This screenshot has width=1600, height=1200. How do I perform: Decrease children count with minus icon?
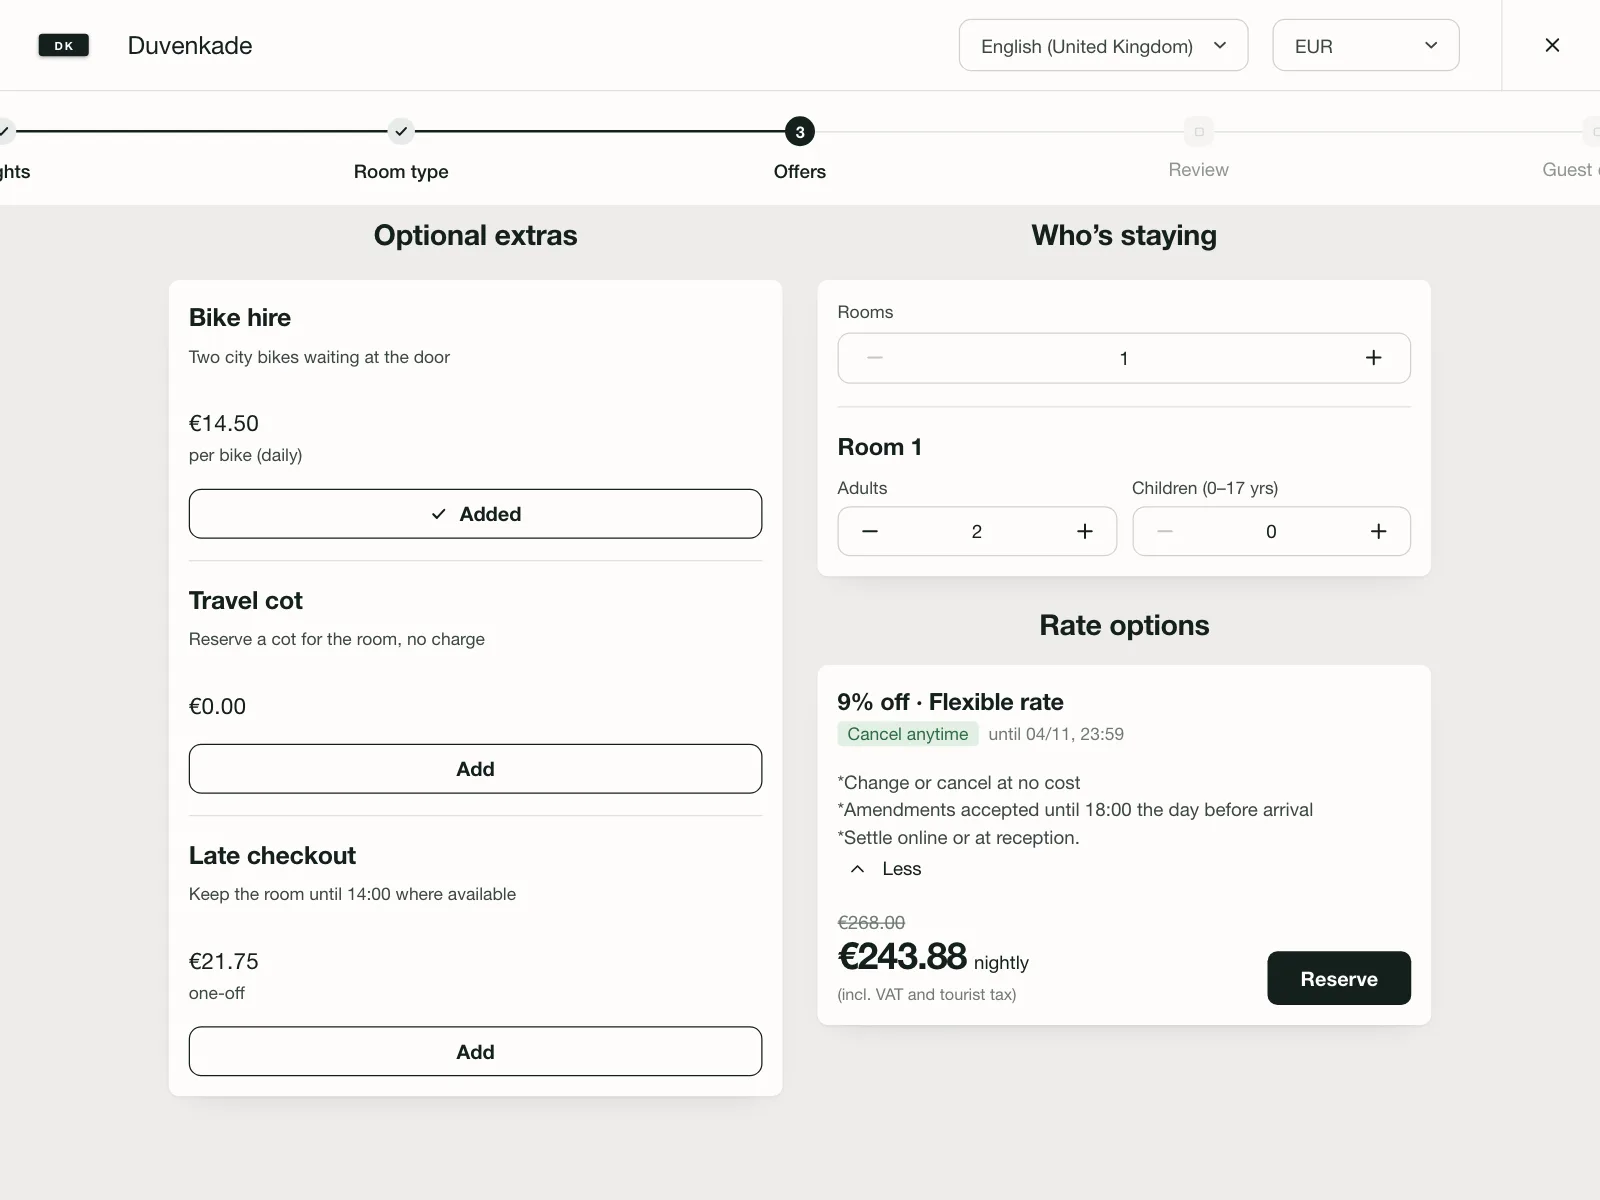[x=1165, y=531]
